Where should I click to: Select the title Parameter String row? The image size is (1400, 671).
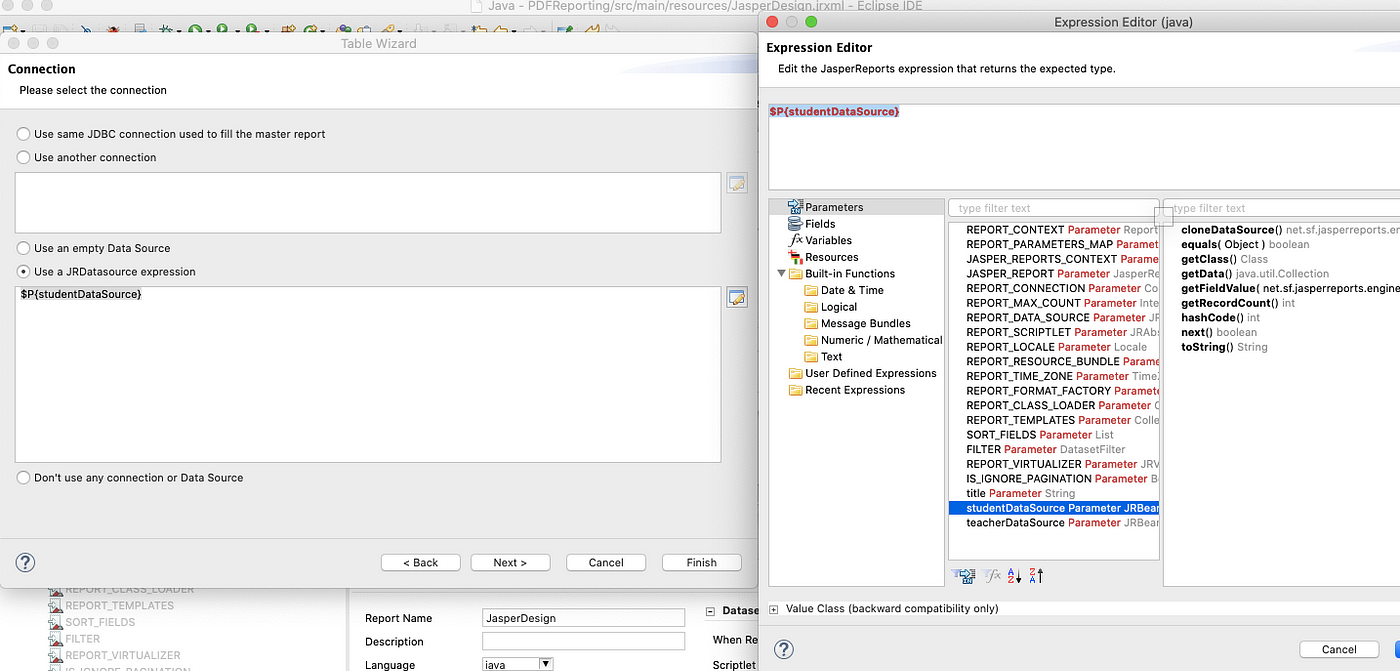[1053, 493]
